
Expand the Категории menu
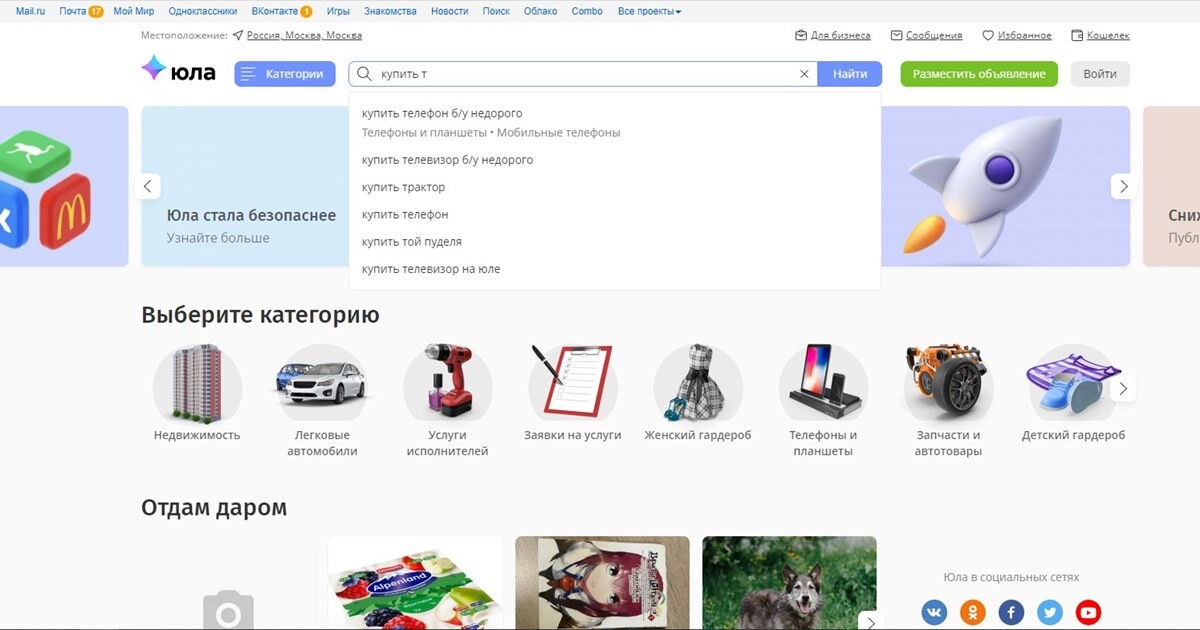click(x=285, y=74)
